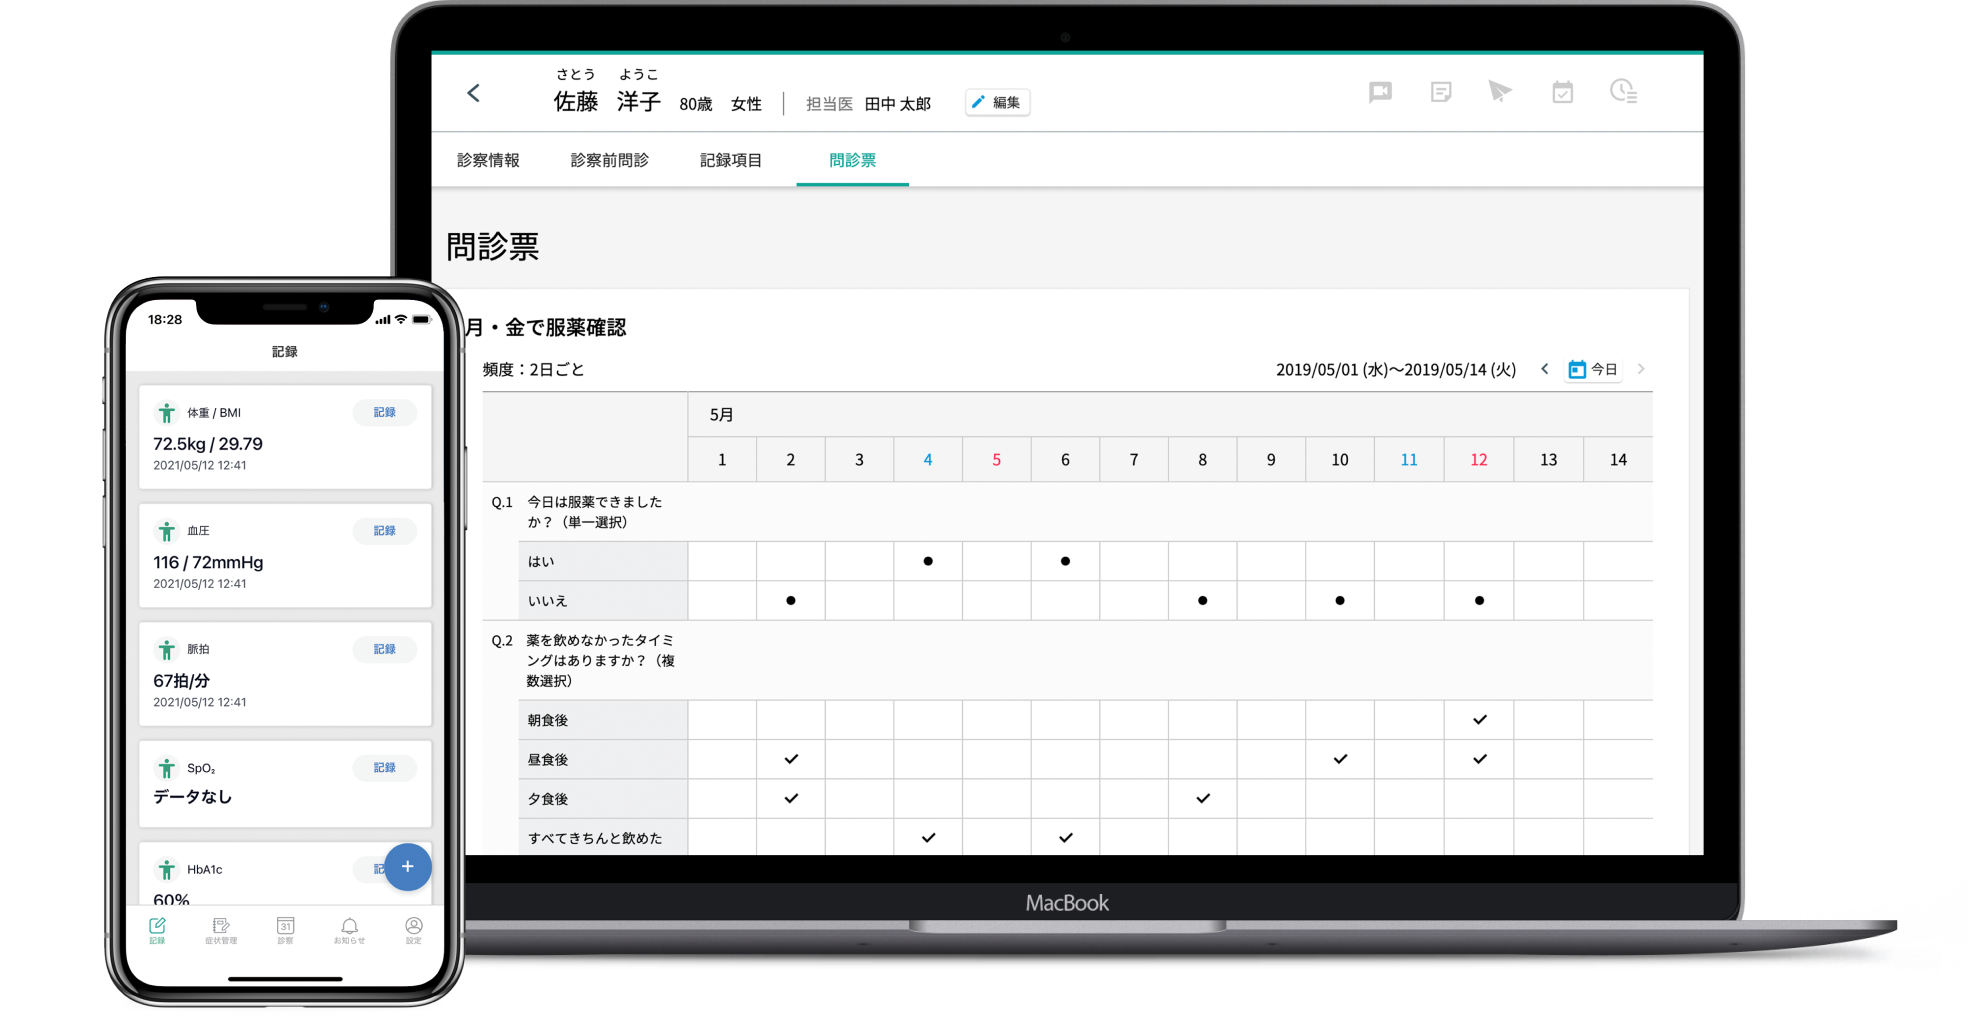Click the paper plane send icon
This screenshot has width=1968, height=1017.
1499,92
